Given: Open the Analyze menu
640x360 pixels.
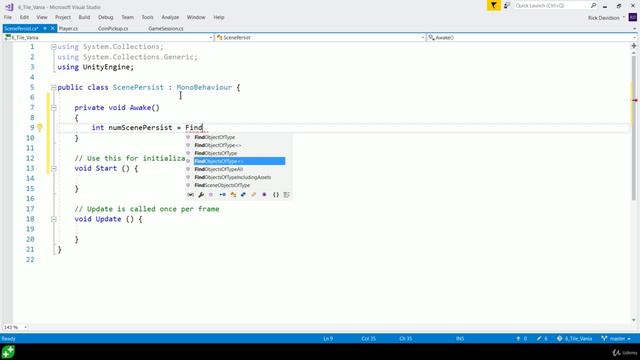Looking at the screenshot, I should coord(170,17).
